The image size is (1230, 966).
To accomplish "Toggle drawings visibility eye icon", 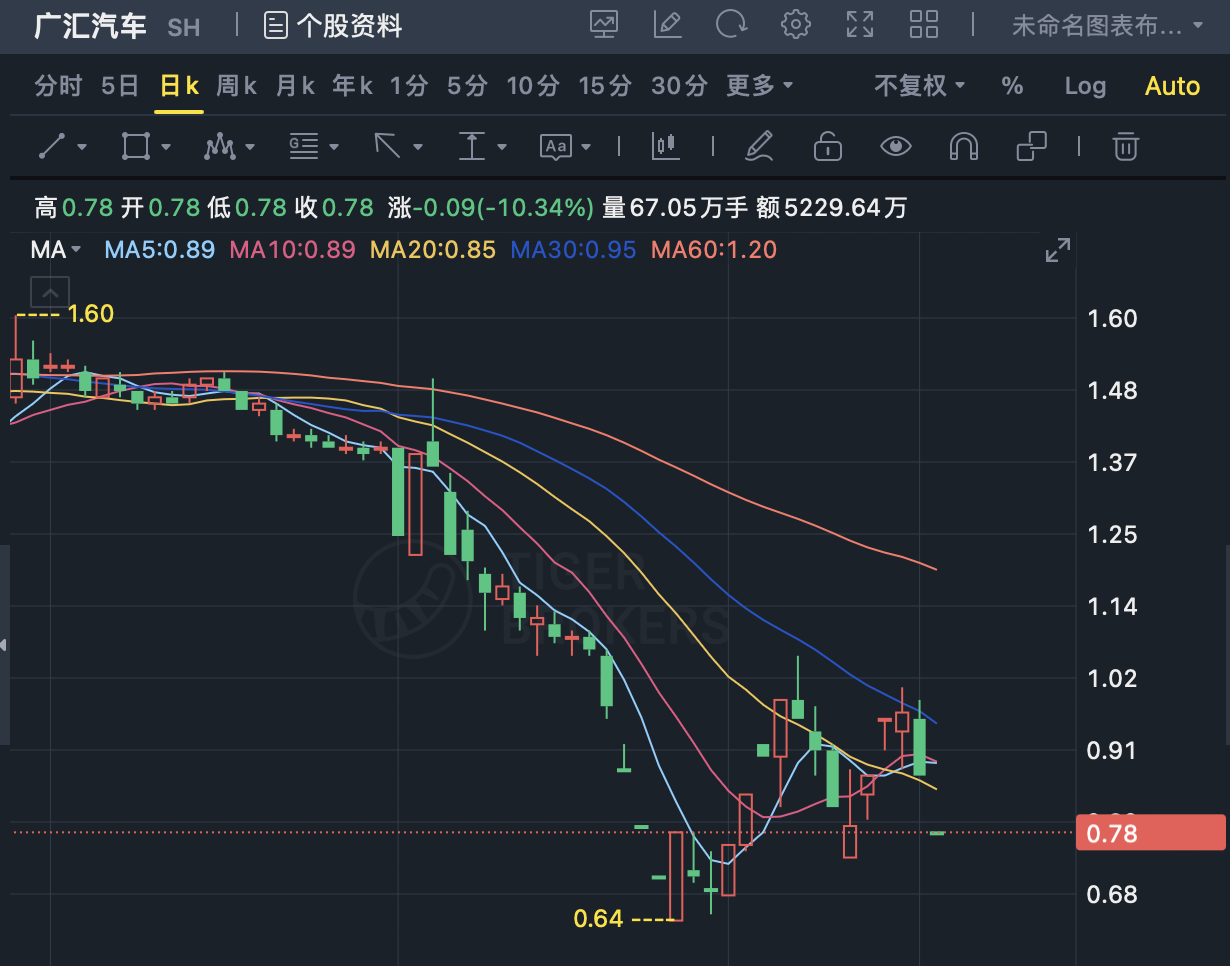I will (895, 147).
